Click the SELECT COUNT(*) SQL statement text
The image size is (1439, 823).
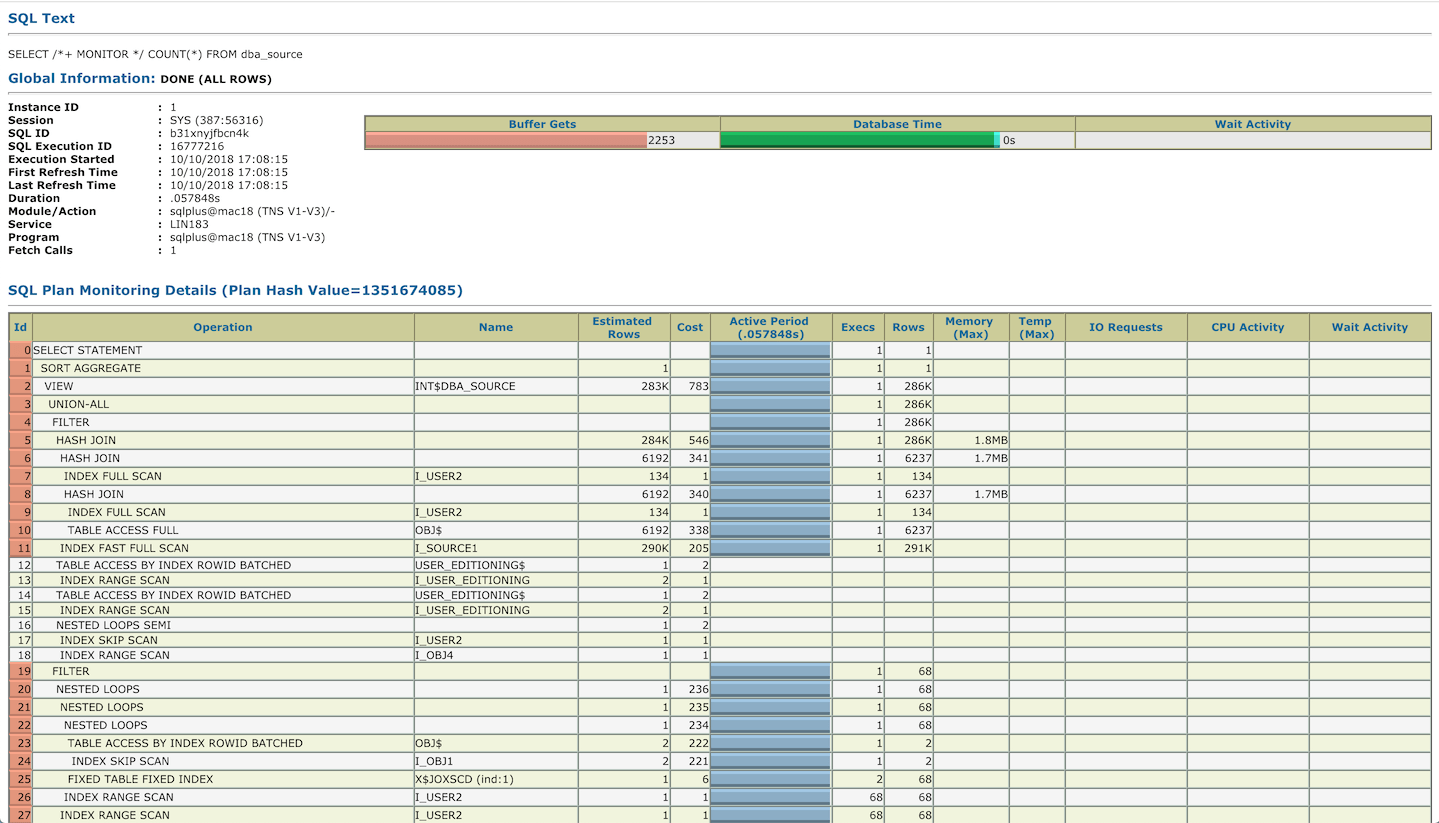click(x=155, y=54)
